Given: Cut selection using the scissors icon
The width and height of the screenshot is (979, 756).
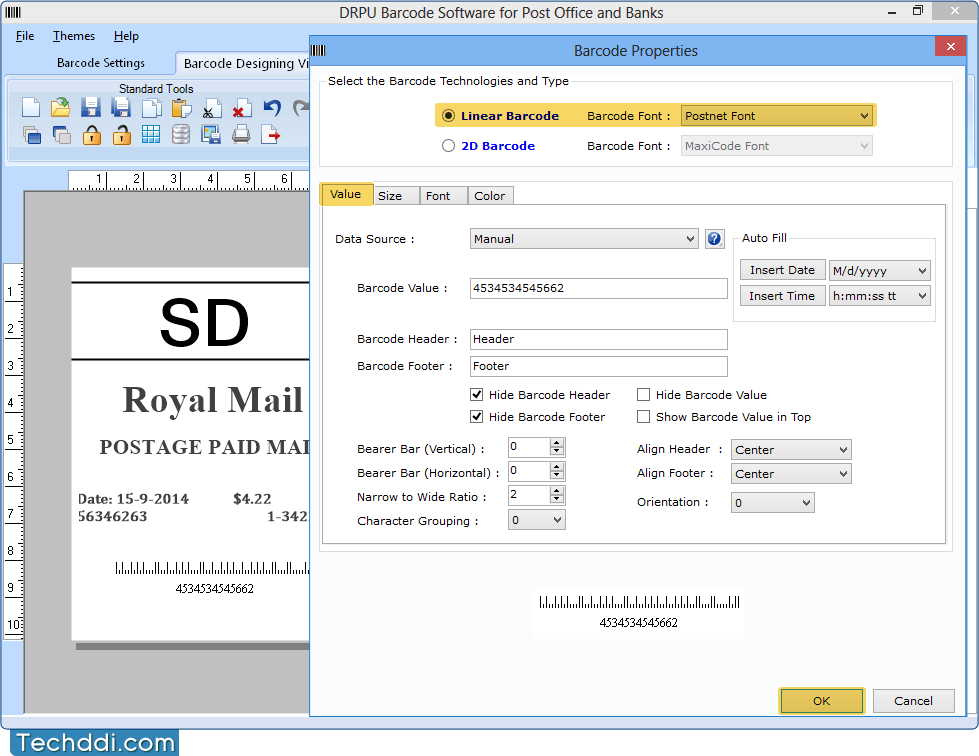Looking at the screenshot, I should 211,107.
